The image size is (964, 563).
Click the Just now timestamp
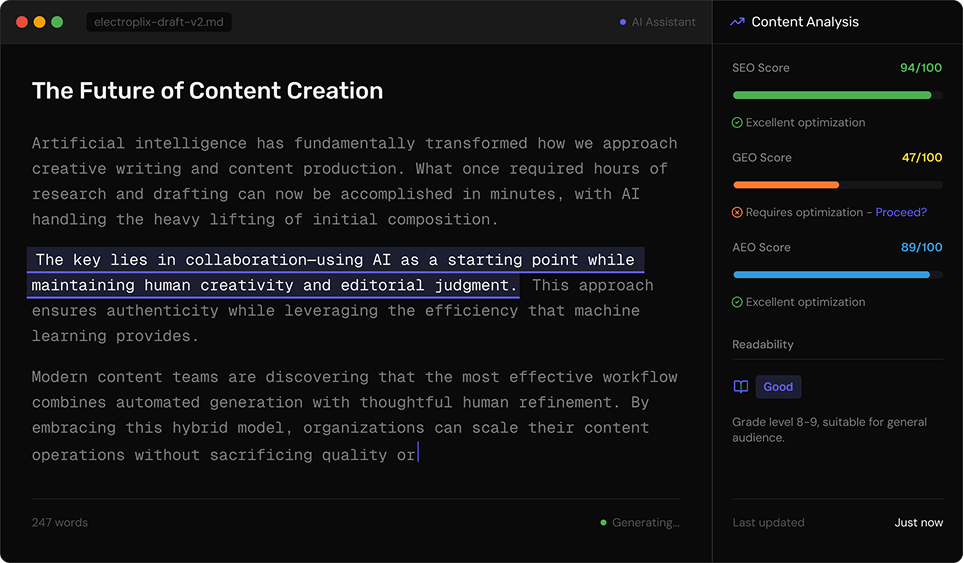pyautogui.click(x=919, y=522)
